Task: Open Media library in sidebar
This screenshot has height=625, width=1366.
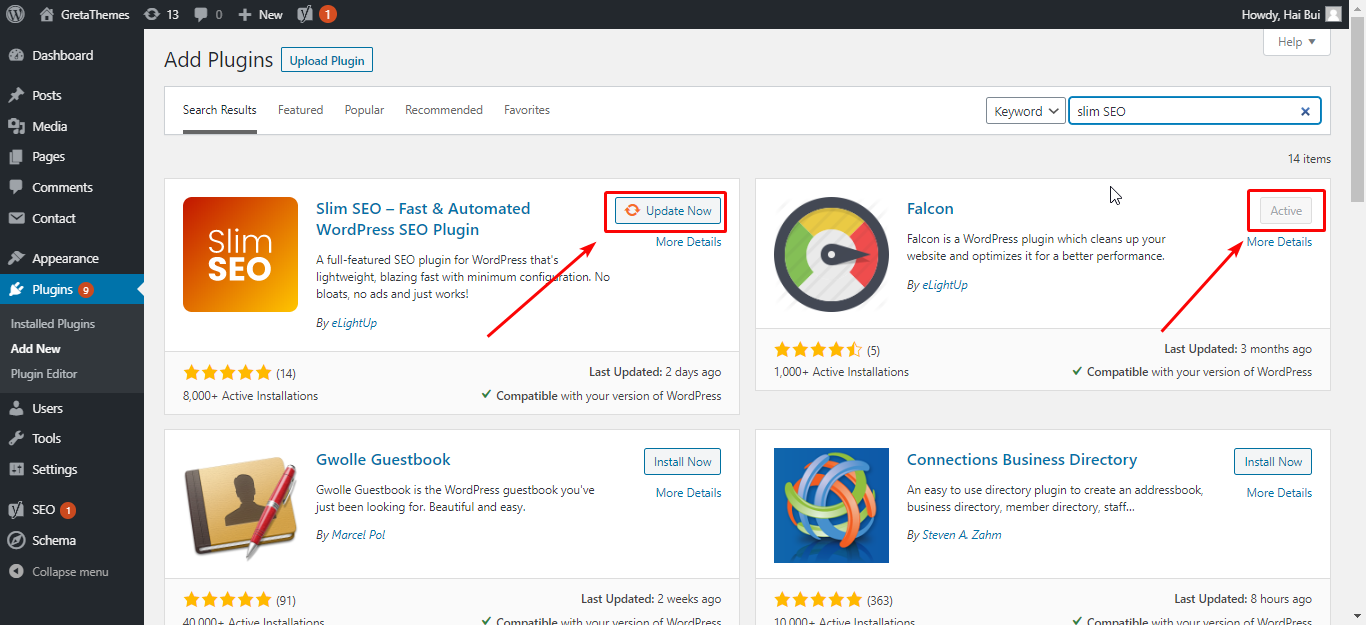Action: [x=72, y=126]
